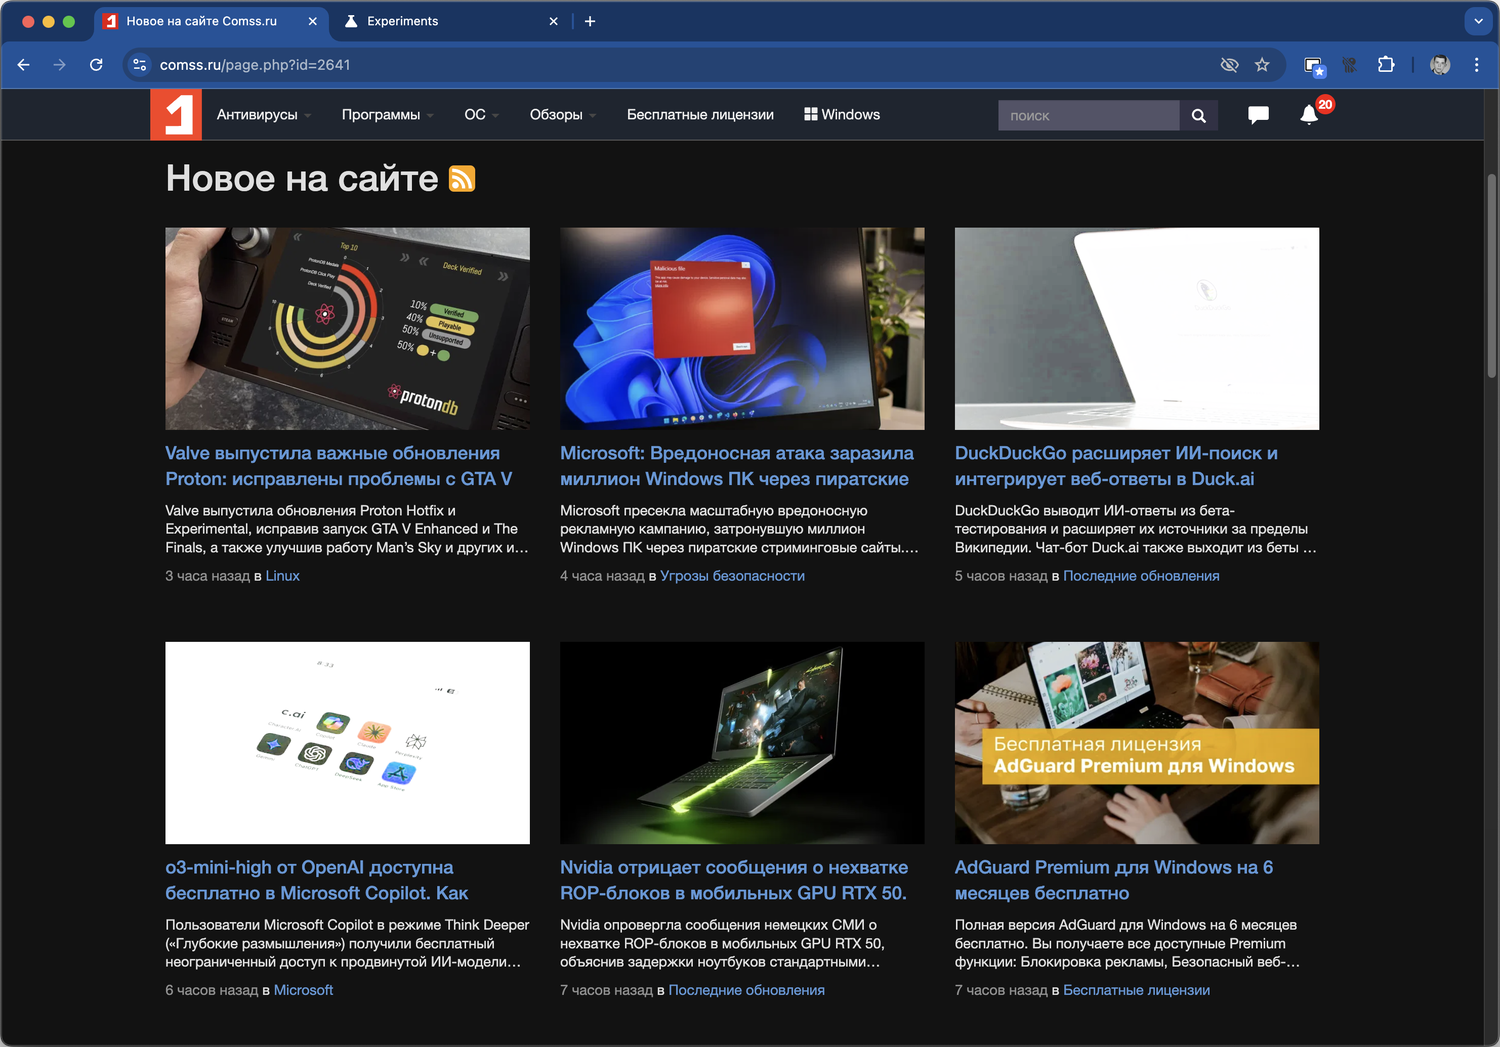Expand the Антивирусы dropdown menu
Viewport: 1500px width, 1047px height.
click(x=264, y=115)
